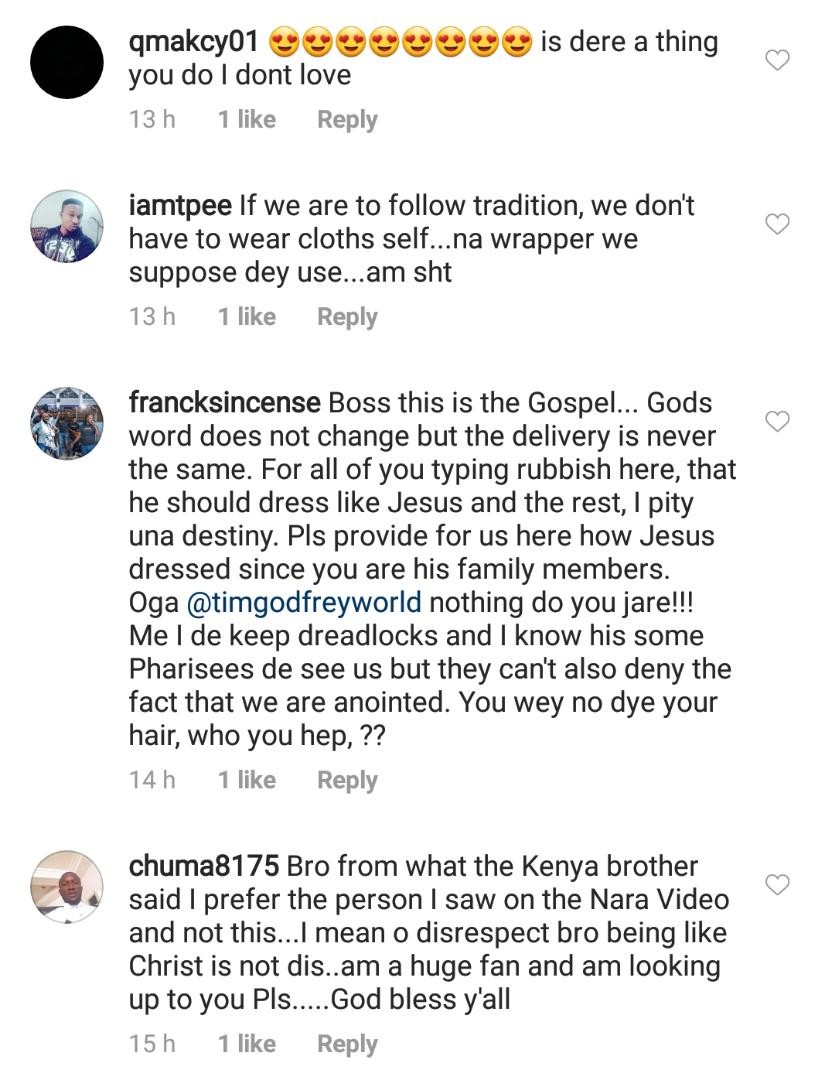
Task: Open qmakcy01's black profile picture
Action: coord(67,62)
